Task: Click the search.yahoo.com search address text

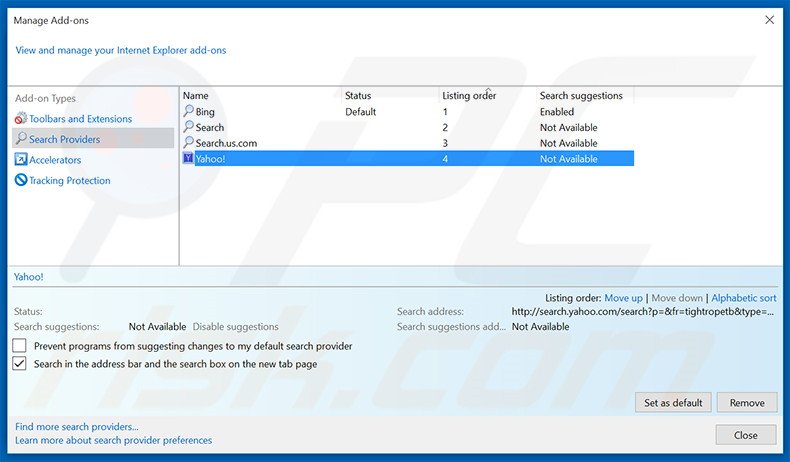Action: click(642, 311)
